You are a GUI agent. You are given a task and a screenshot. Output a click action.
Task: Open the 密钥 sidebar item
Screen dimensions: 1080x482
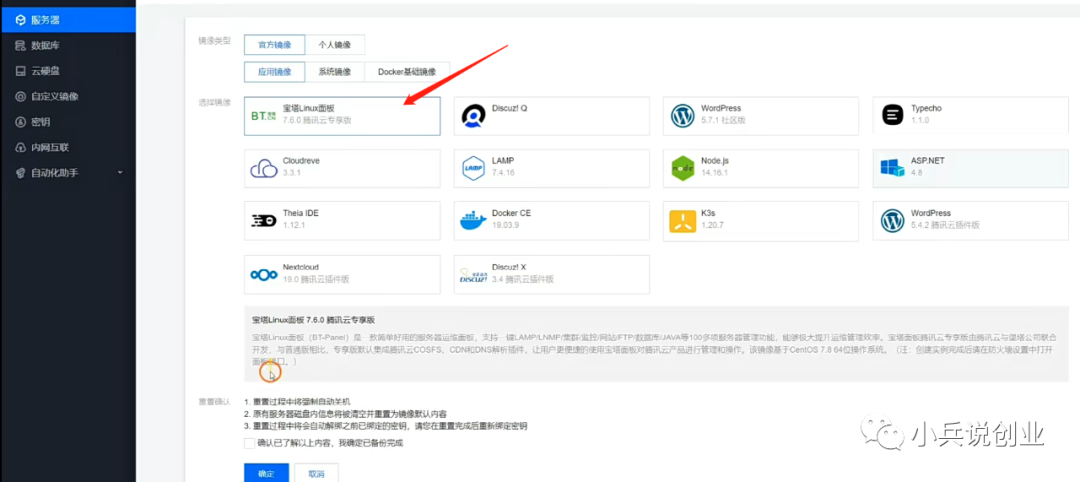tap(68, 122)
